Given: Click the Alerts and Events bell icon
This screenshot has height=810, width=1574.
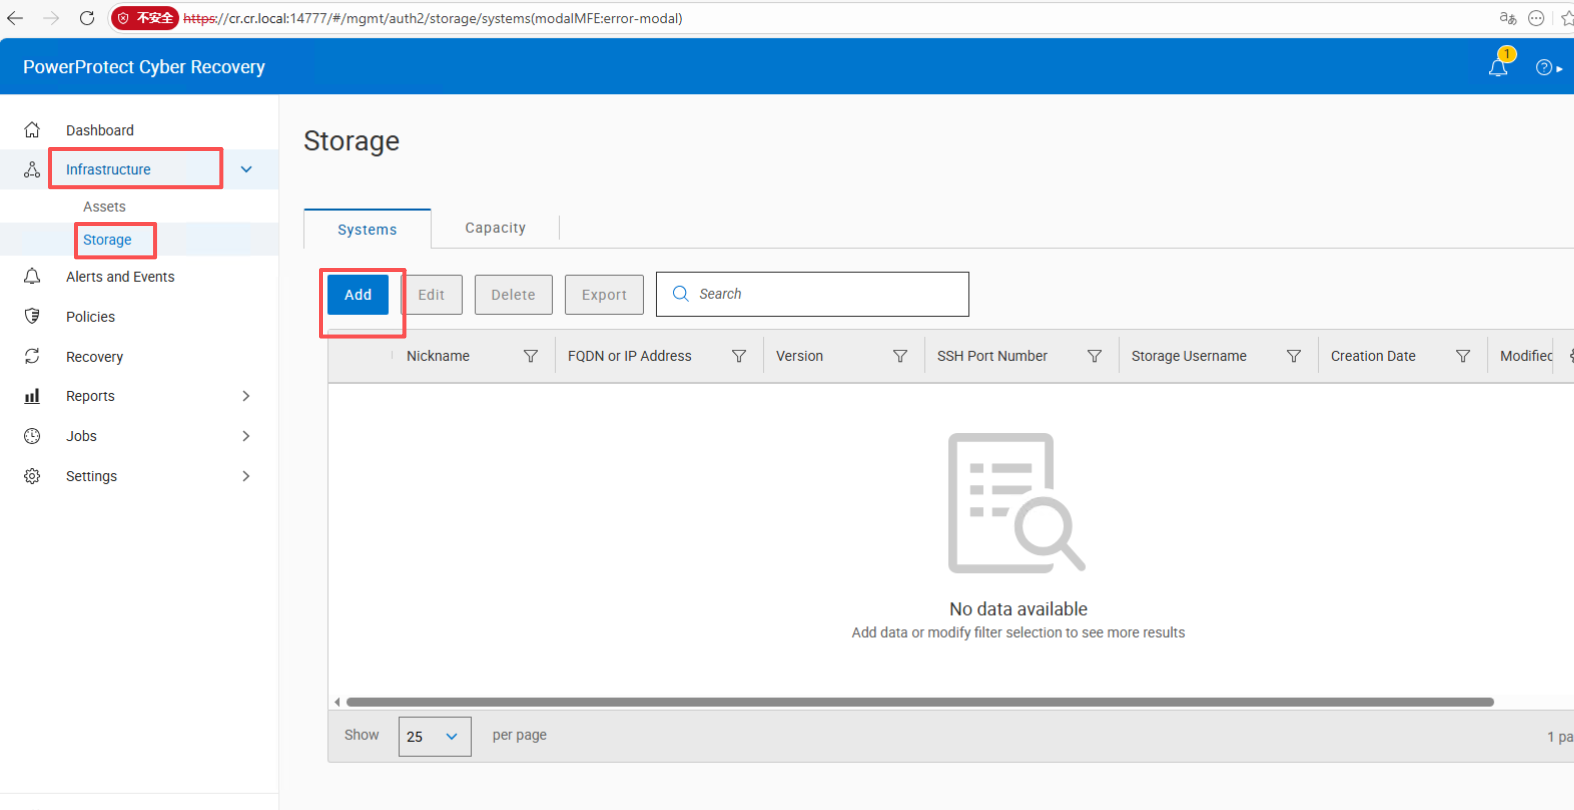Looking at the screenshot, I should (x=32, y=276).
